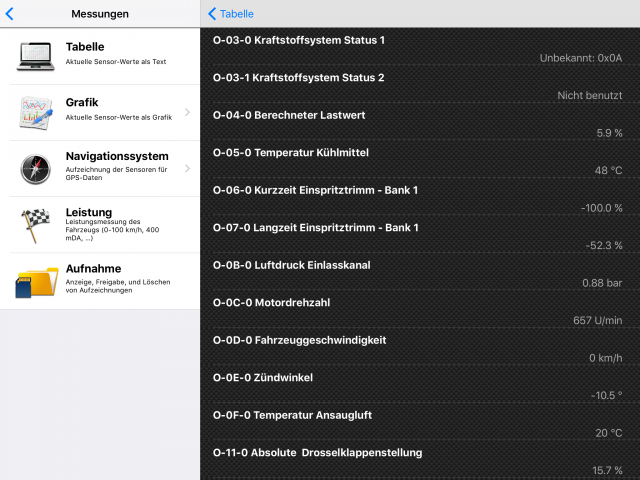Go back from the Messungen screen
Screen dimensions: 640x480
tap(10, 14)
